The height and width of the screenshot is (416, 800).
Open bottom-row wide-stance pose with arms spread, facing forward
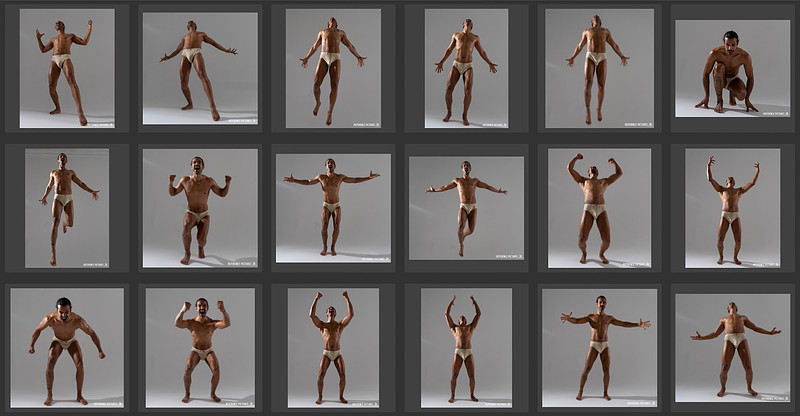[599, 347]
